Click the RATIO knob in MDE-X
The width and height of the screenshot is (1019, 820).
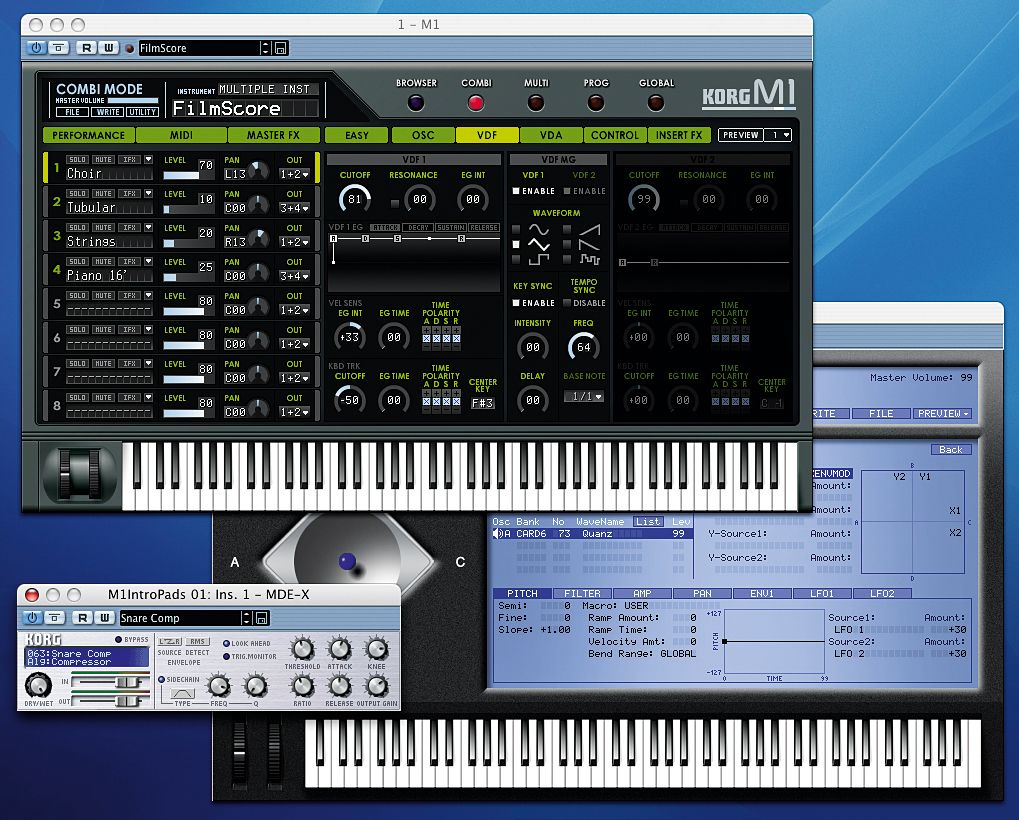302,685
